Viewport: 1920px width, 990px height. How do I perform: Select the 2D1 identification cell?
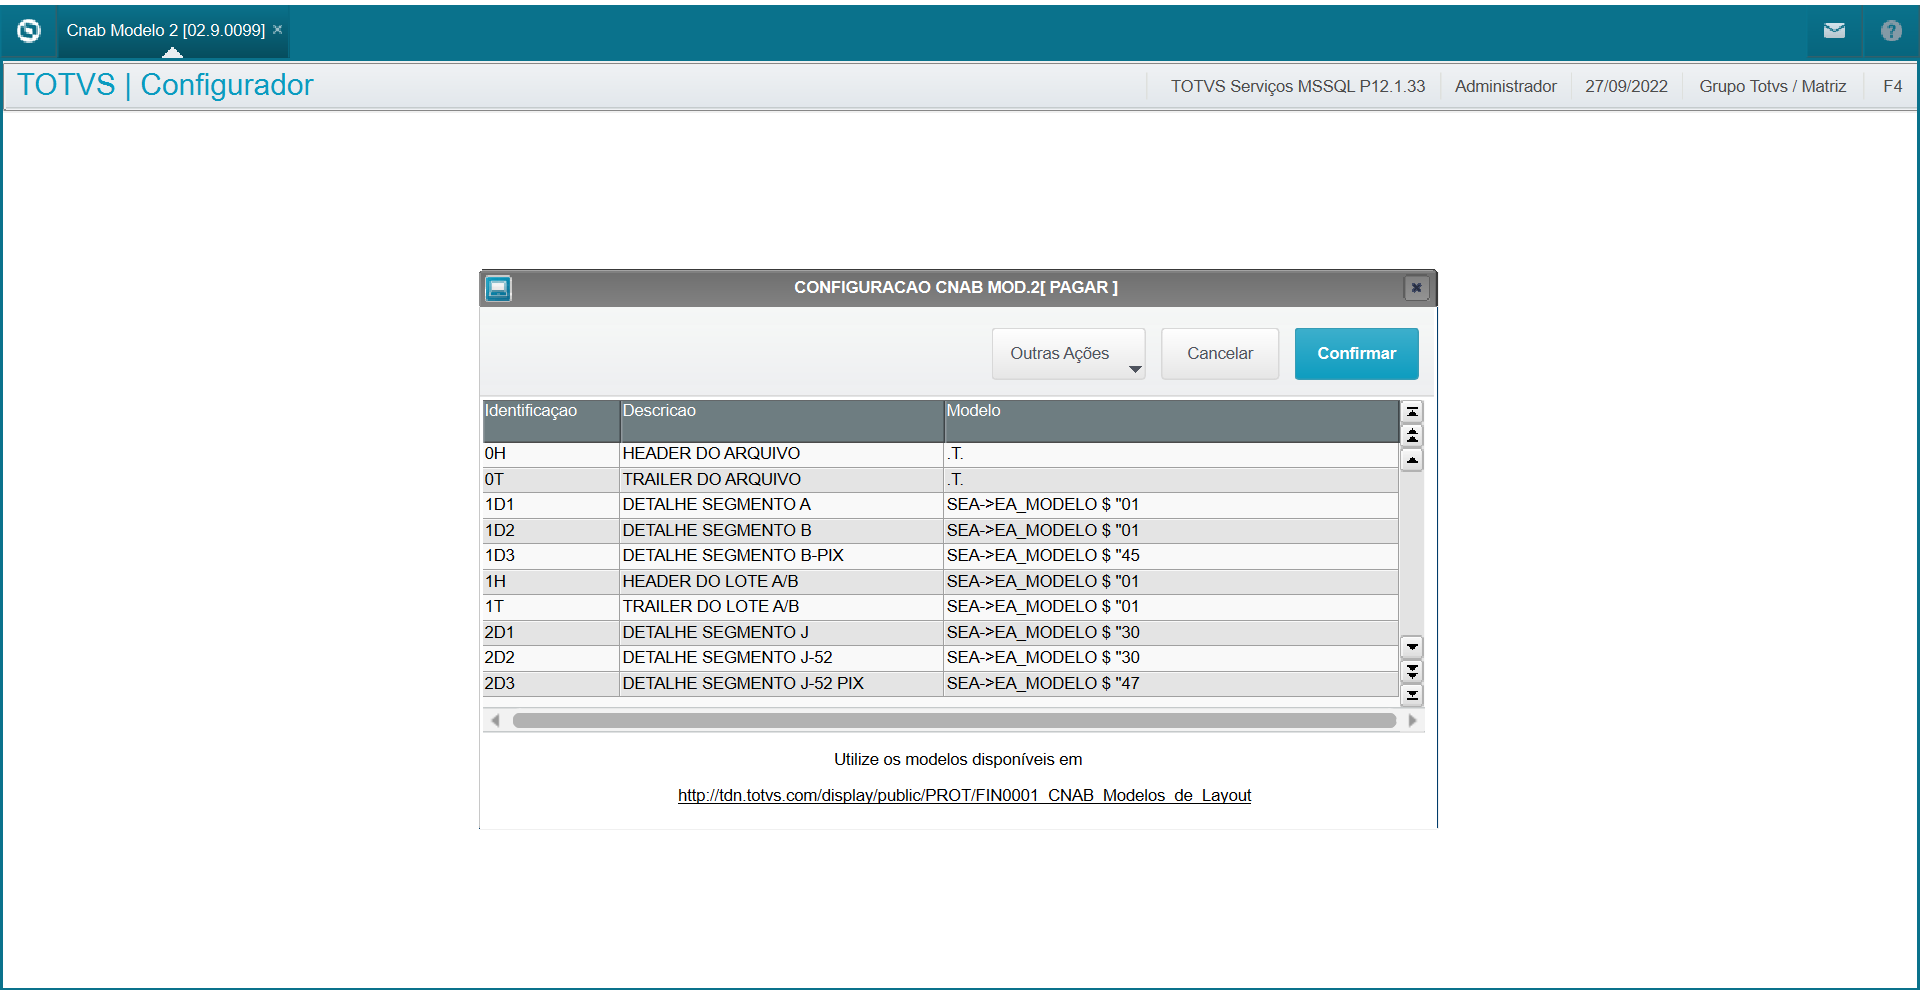[x=551, y=633]
